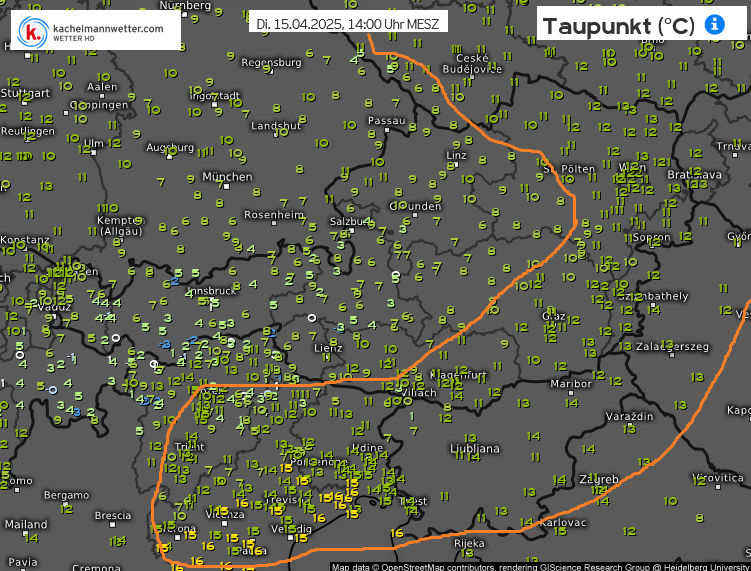Select the Udine city label

[x=367, y=448]
